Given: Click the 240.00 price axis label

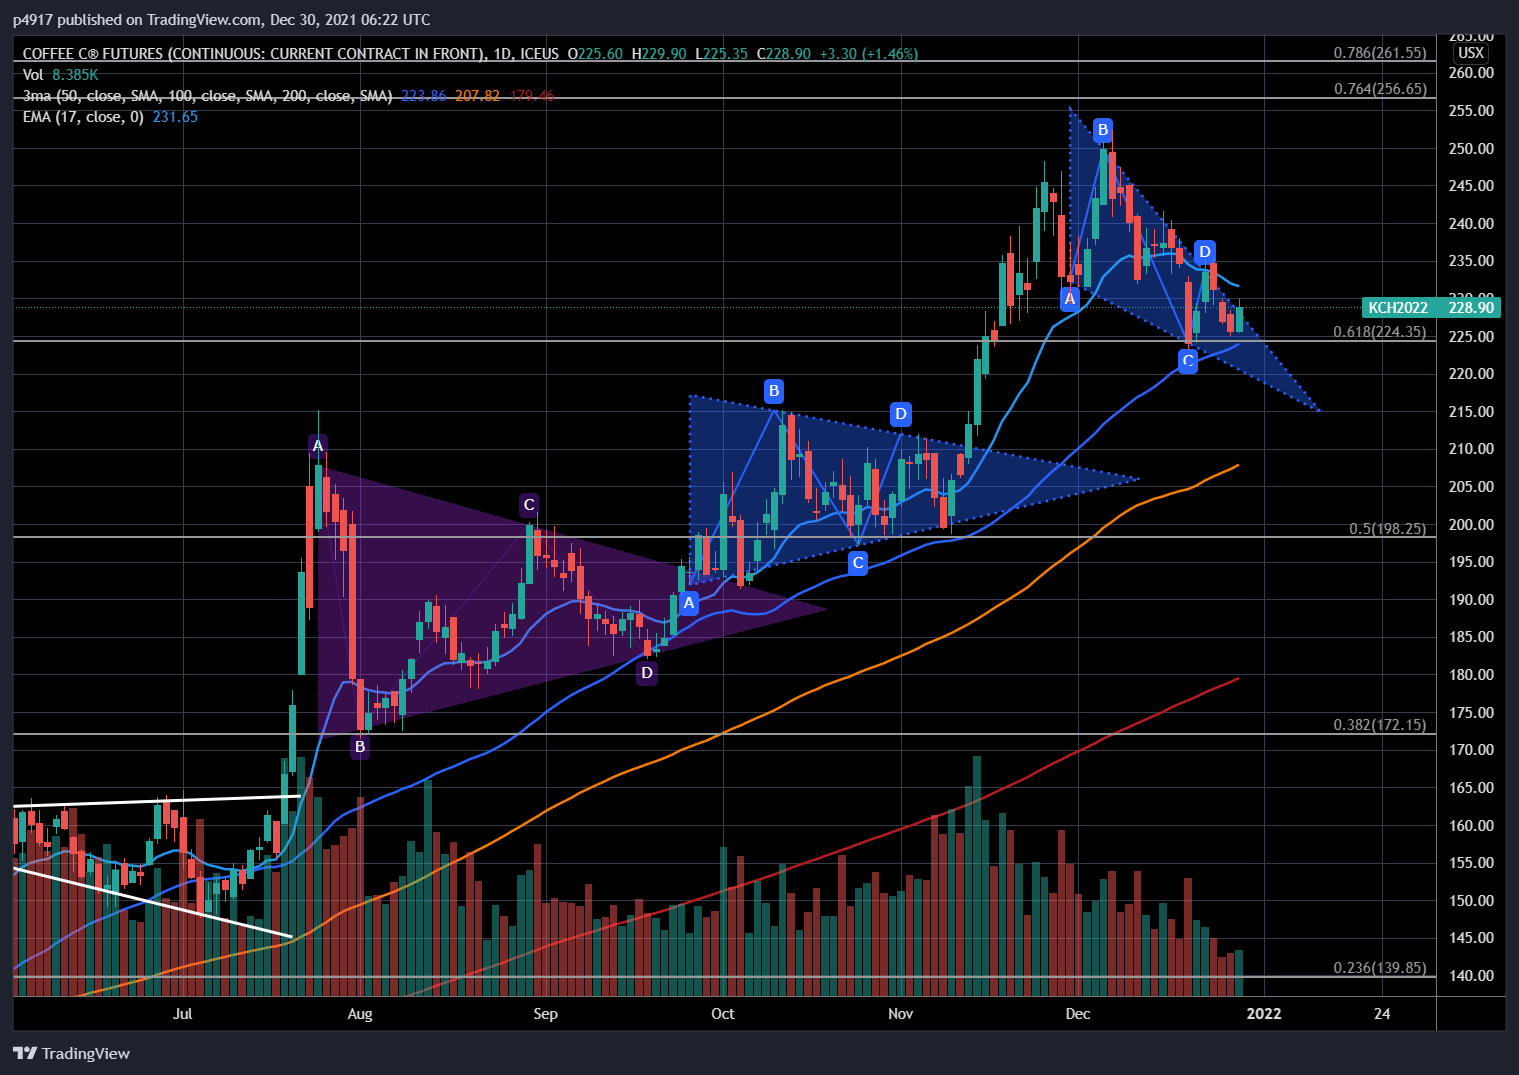Looking at the screenshot, I should click(1471, 224).
